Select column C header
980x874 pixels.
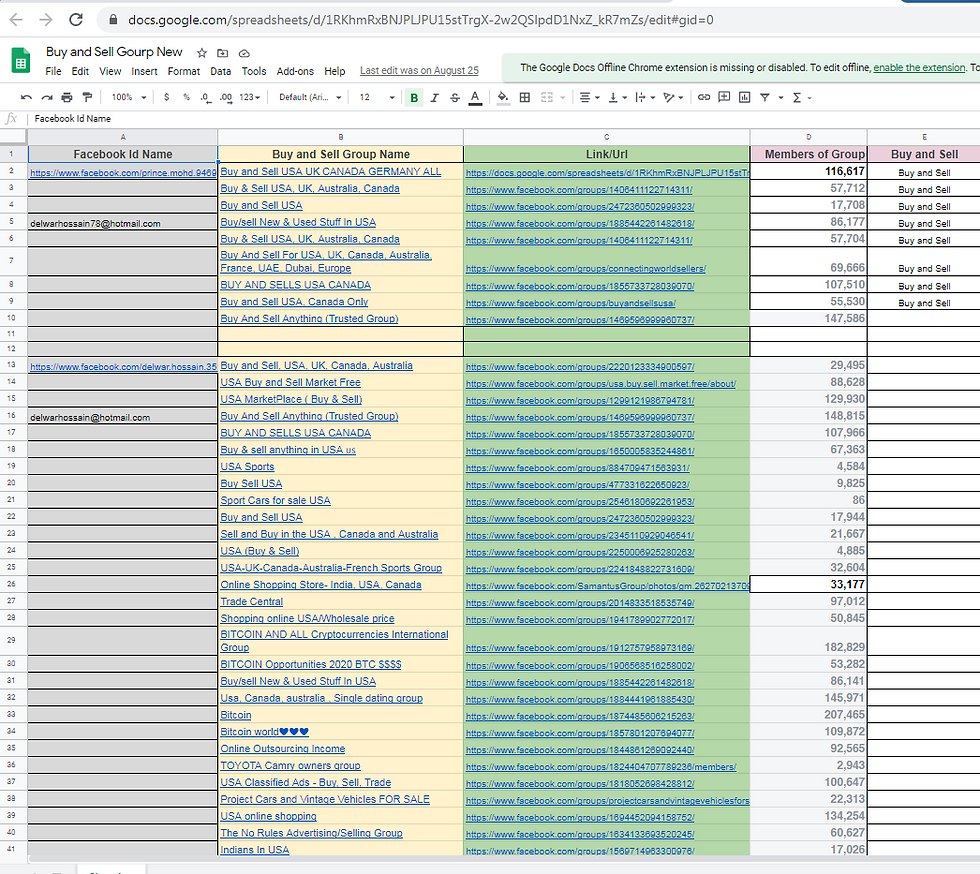(x=606, y=137)
